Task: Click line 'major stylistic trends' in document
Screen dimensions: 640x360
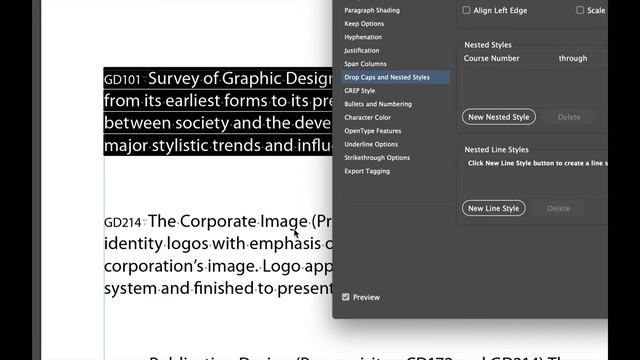Action: 218,145
